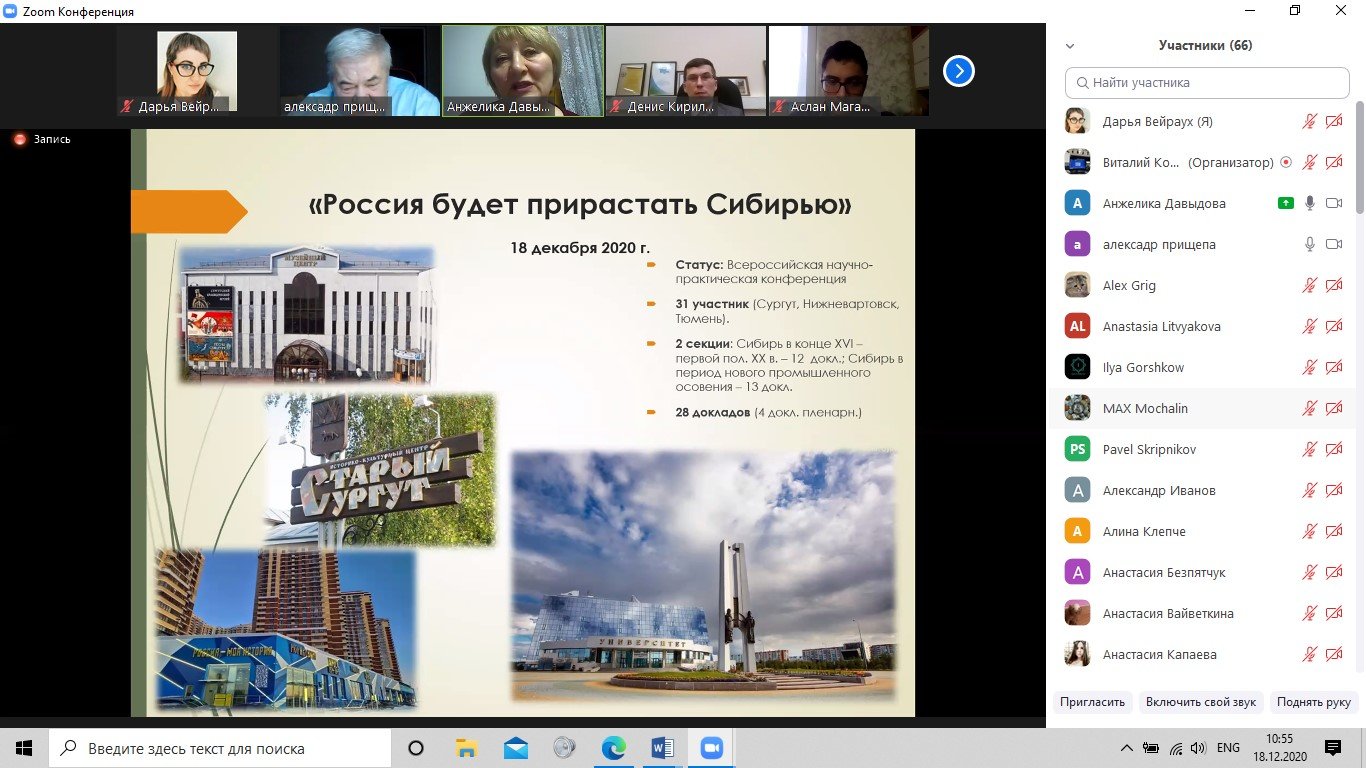Screen dimensions: 1366x768
Task: Click the Найти участника search field
Action: tap(1207, 83)
